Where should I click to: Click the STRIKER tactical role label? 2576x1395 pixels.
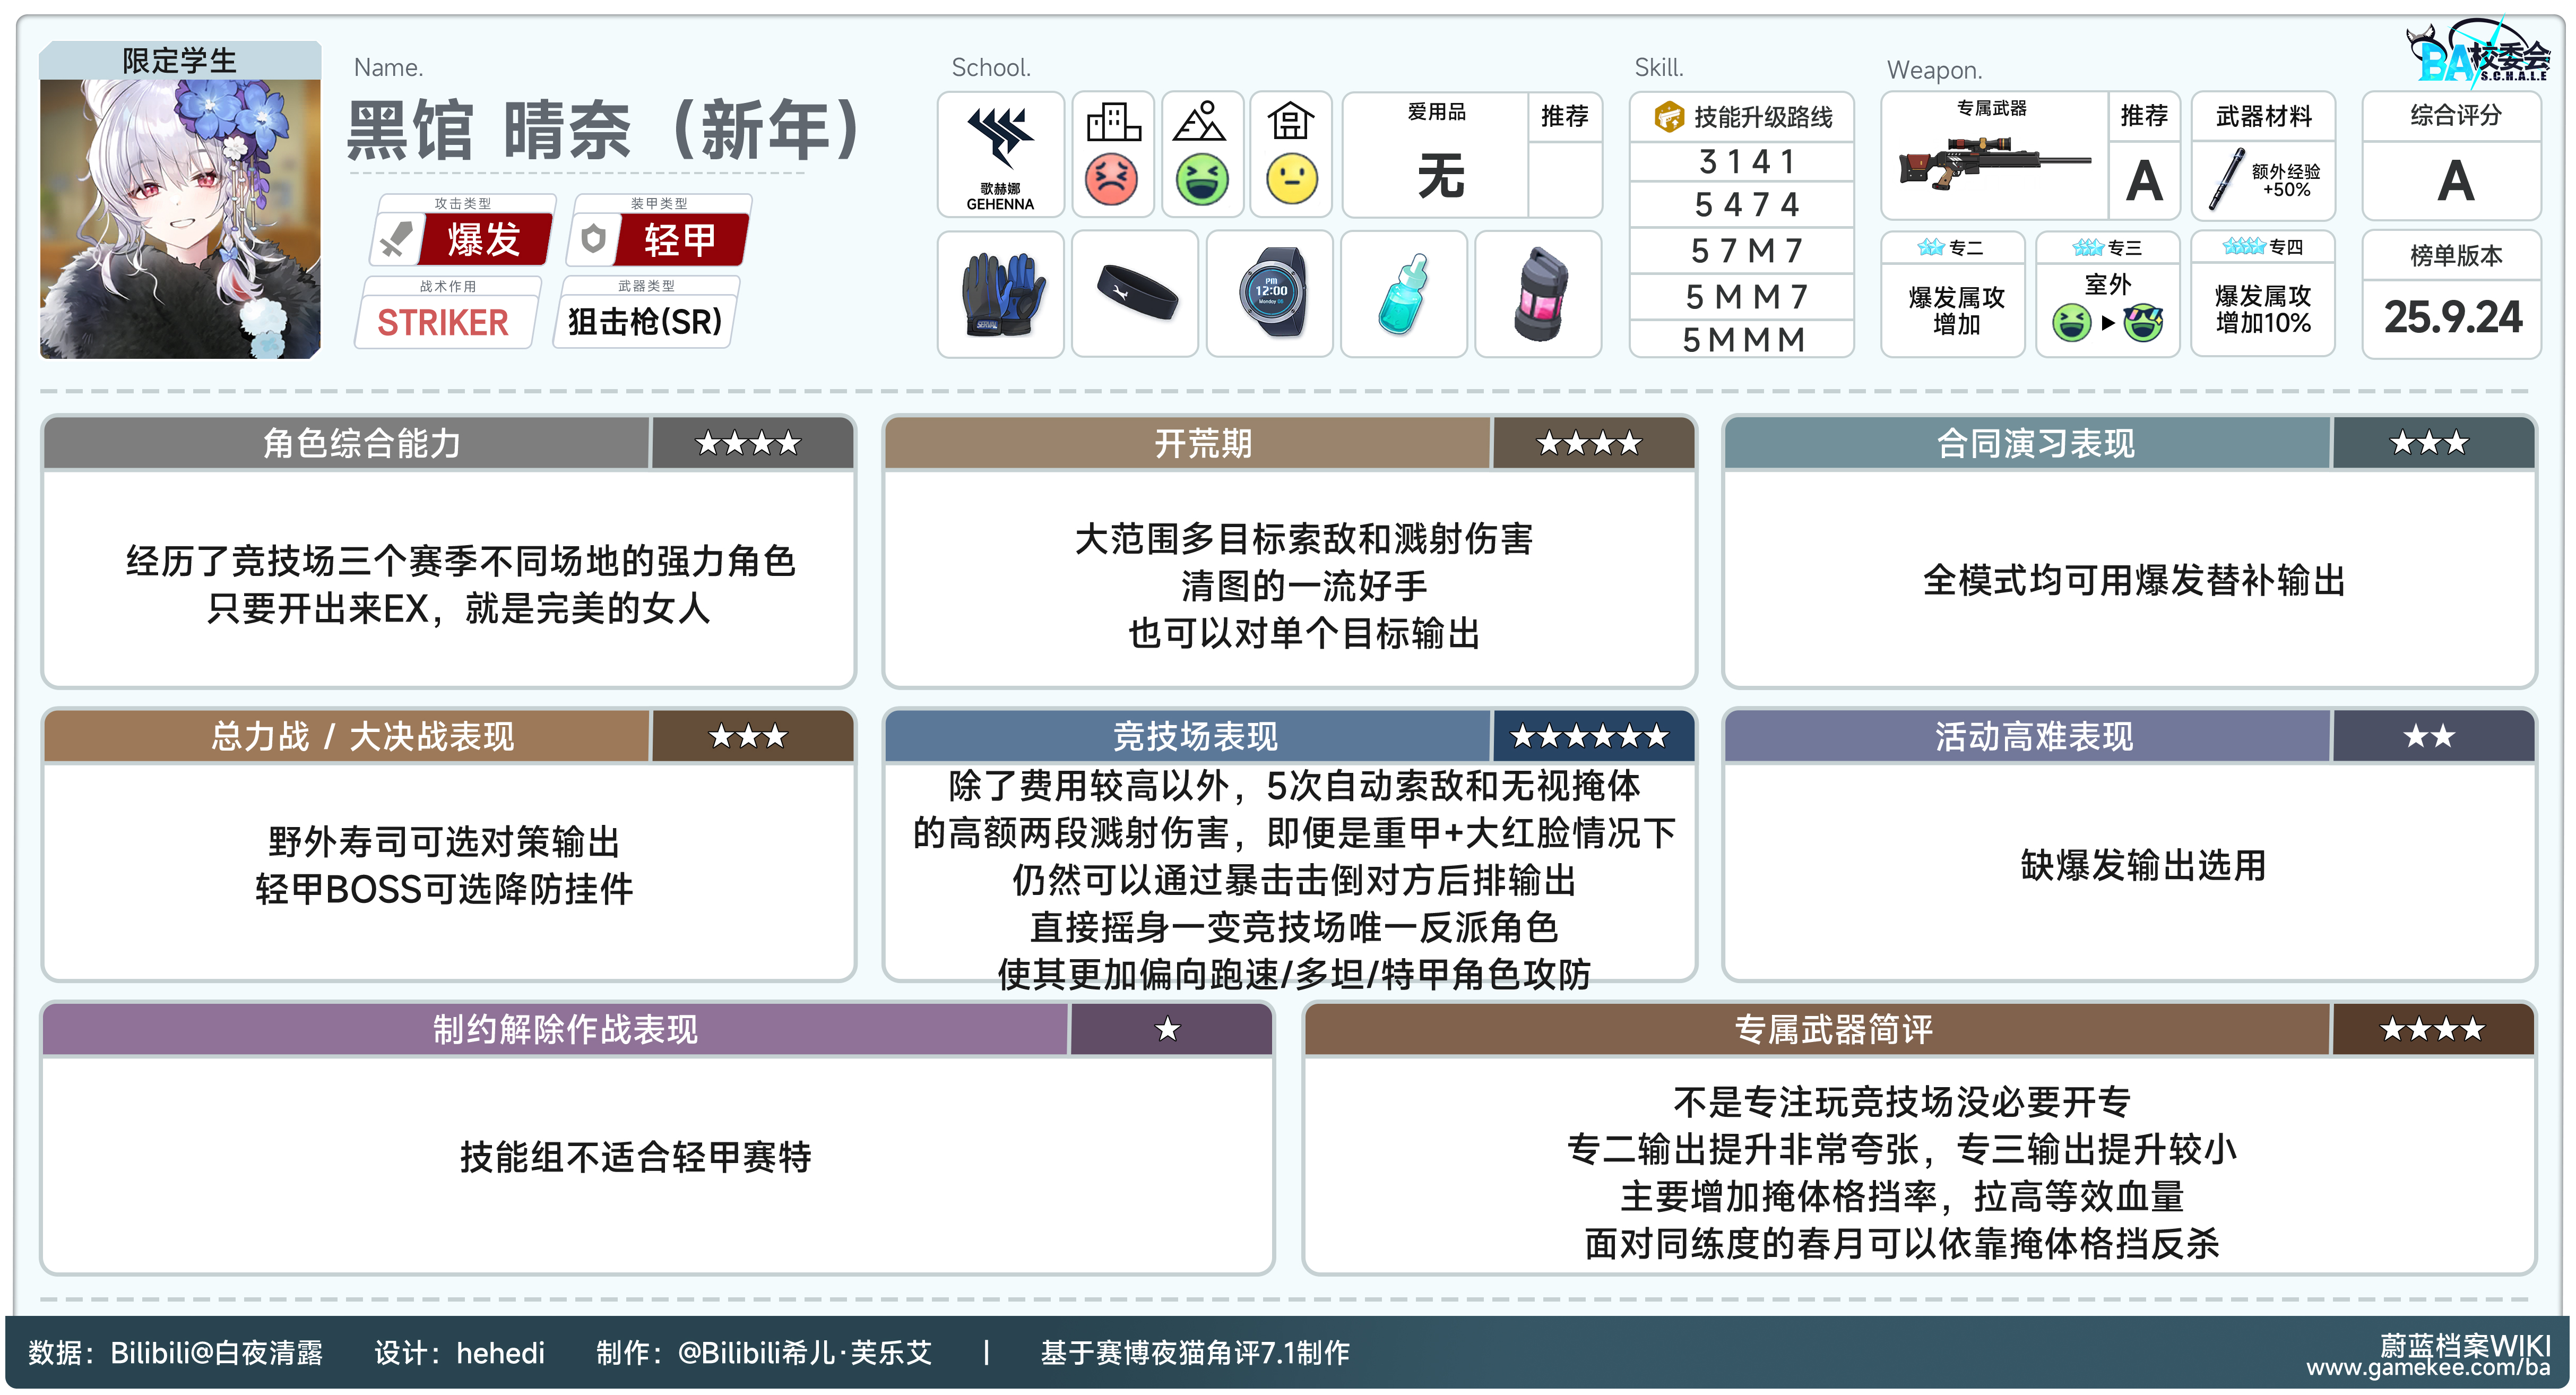[x=442, y=322]
